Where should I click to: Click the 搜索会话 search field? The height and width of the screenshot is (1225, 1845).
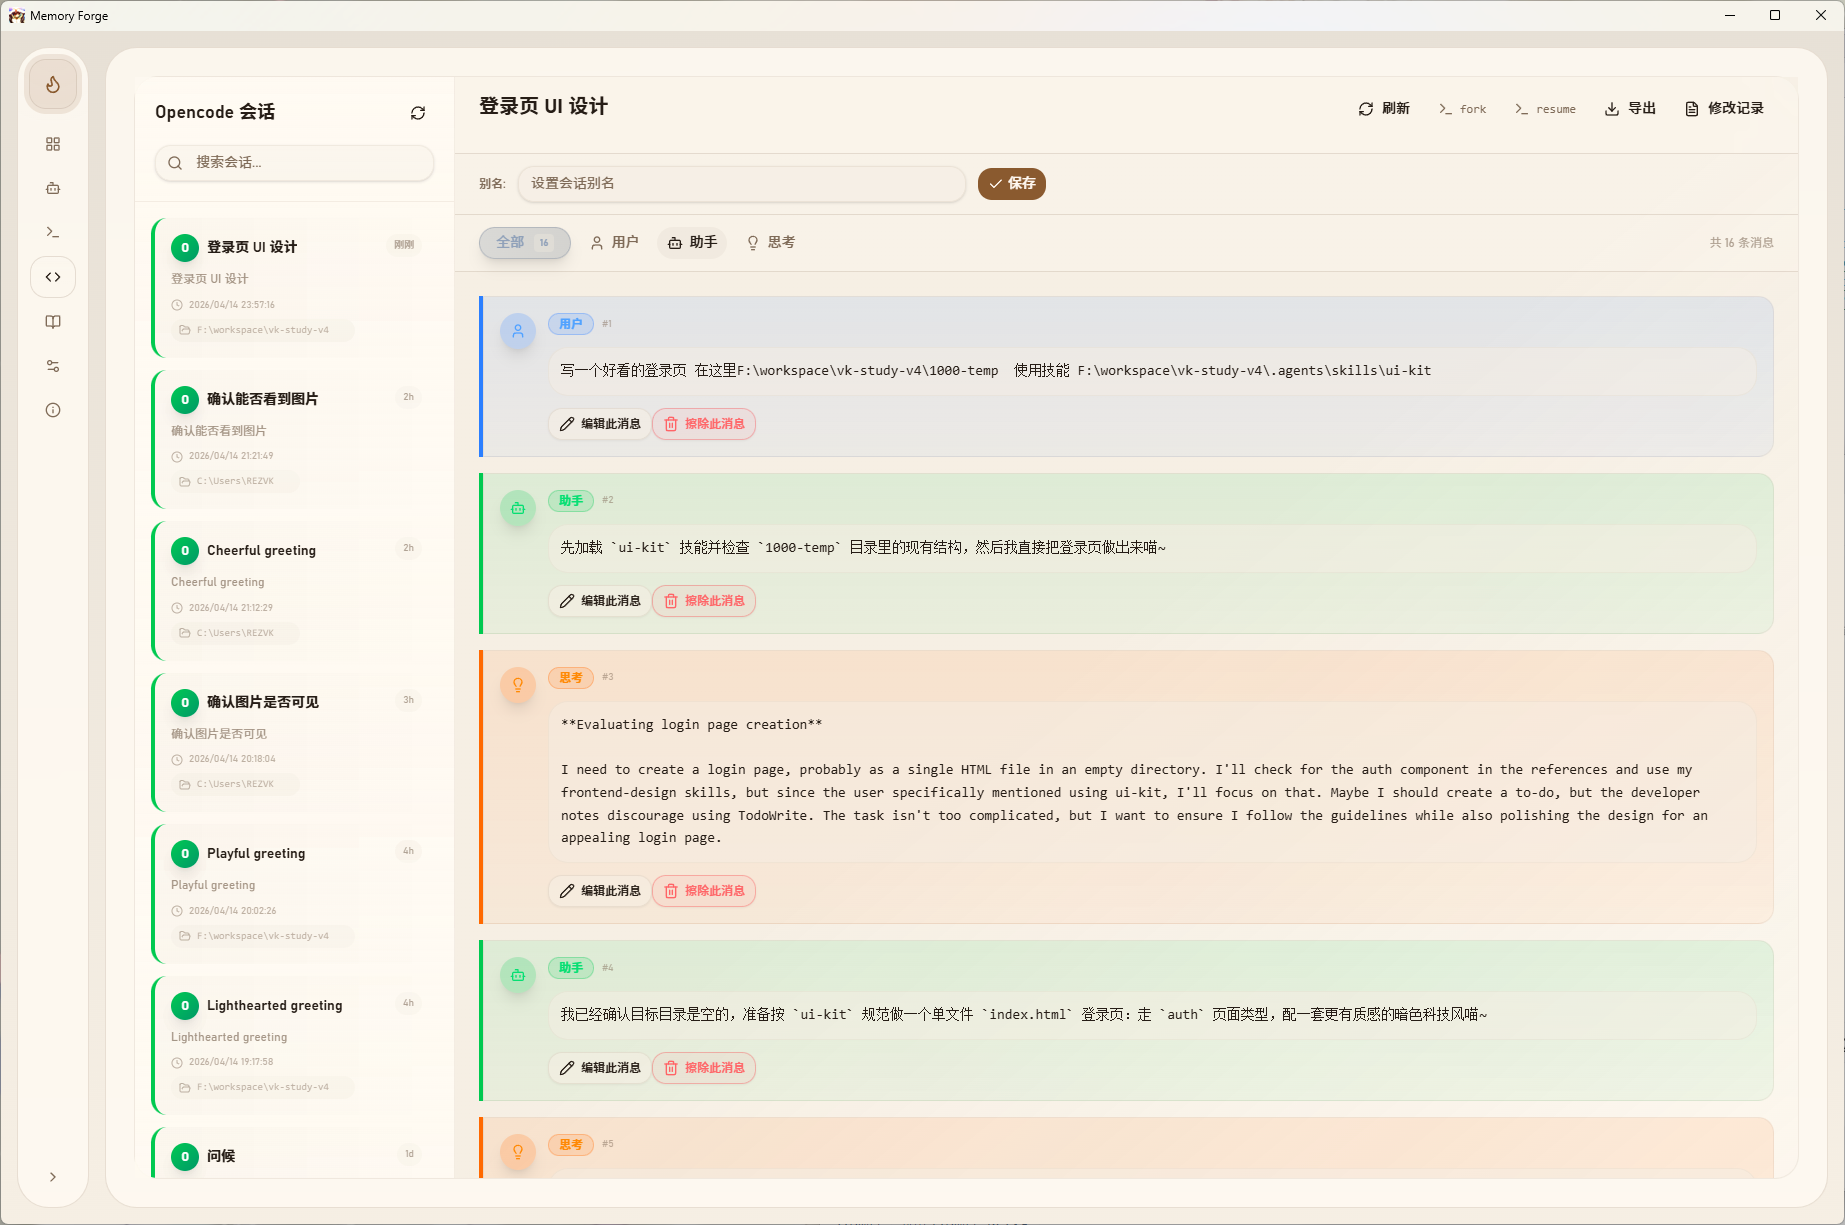click(x=294, y=163)
